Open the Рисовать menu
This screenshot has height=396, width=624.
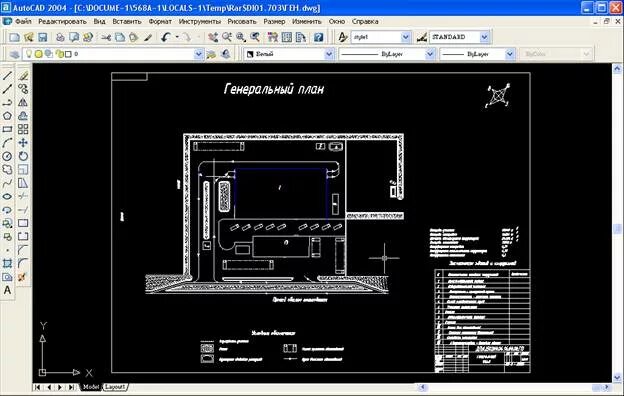pyautogui.click(x=242, y=21)
